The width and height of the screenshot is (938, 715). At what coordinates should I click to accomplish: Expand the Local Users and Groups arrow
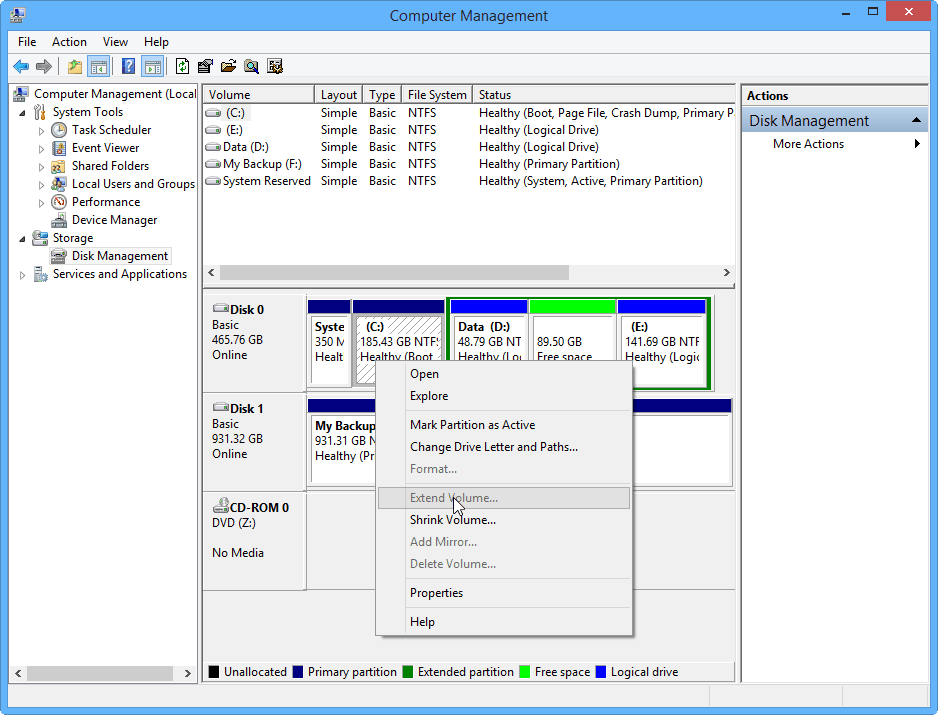[41, 185]
